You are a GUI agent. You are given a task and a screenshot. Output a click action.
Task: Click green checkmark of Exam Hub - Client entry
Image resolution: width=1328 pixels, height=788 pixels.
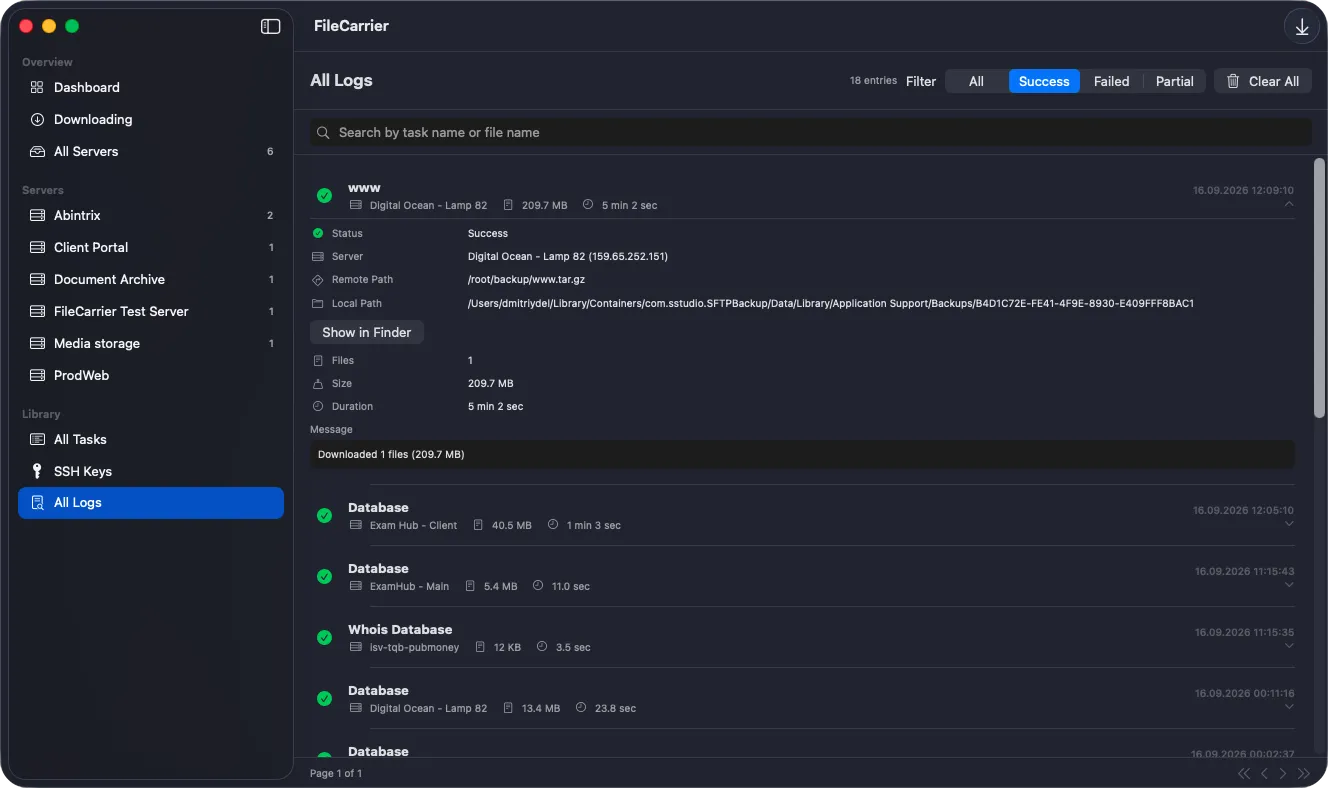(324, 515)
